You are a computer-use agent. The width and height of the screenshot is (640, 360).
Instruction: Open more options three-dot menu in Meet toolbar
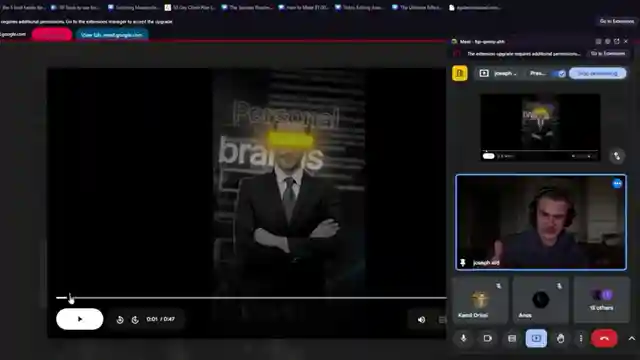pos(581,338)
